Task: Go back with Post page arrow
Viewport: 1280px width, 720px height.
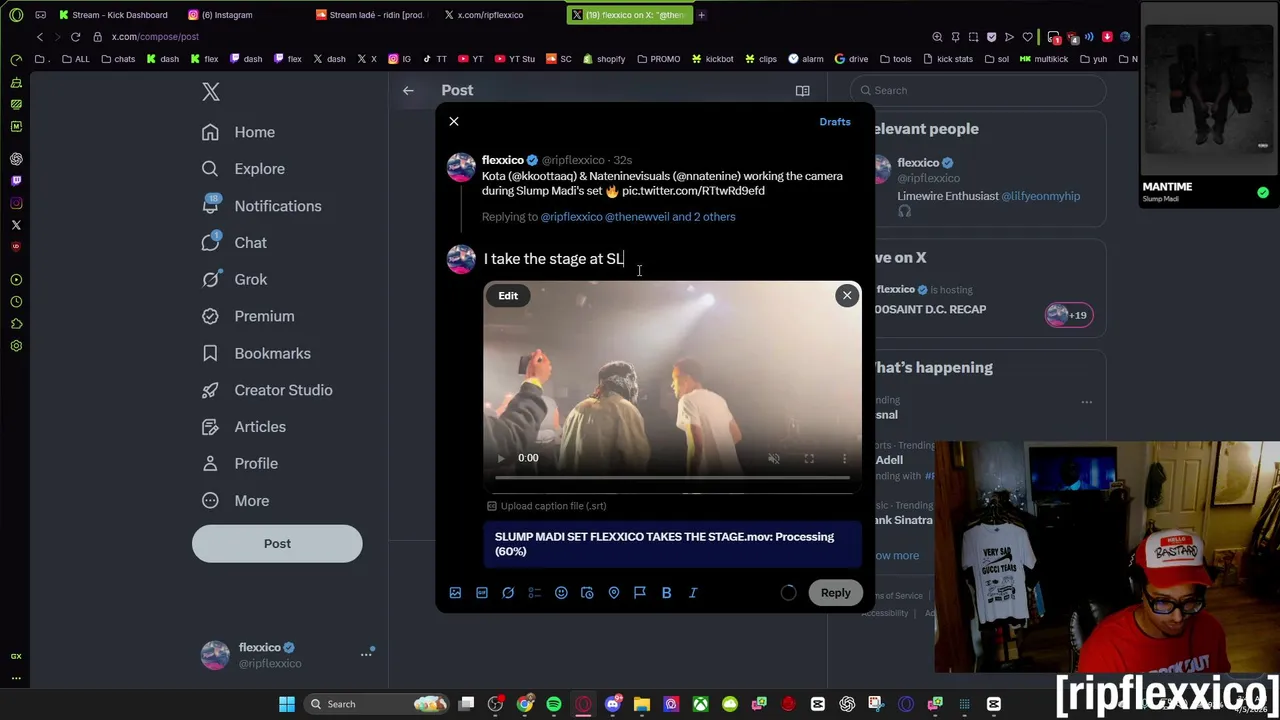Action: 408,91
